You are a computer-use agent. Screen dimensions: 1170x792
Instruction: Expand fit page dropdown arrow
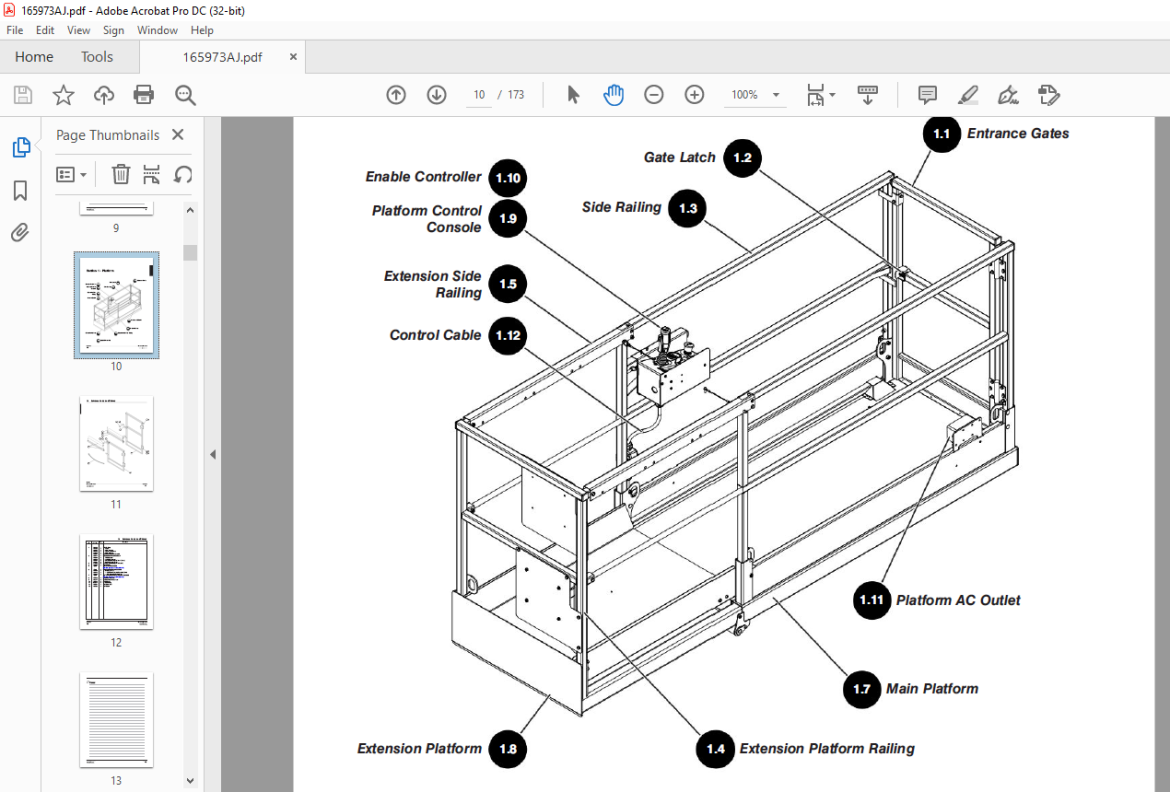pos(832,95)
